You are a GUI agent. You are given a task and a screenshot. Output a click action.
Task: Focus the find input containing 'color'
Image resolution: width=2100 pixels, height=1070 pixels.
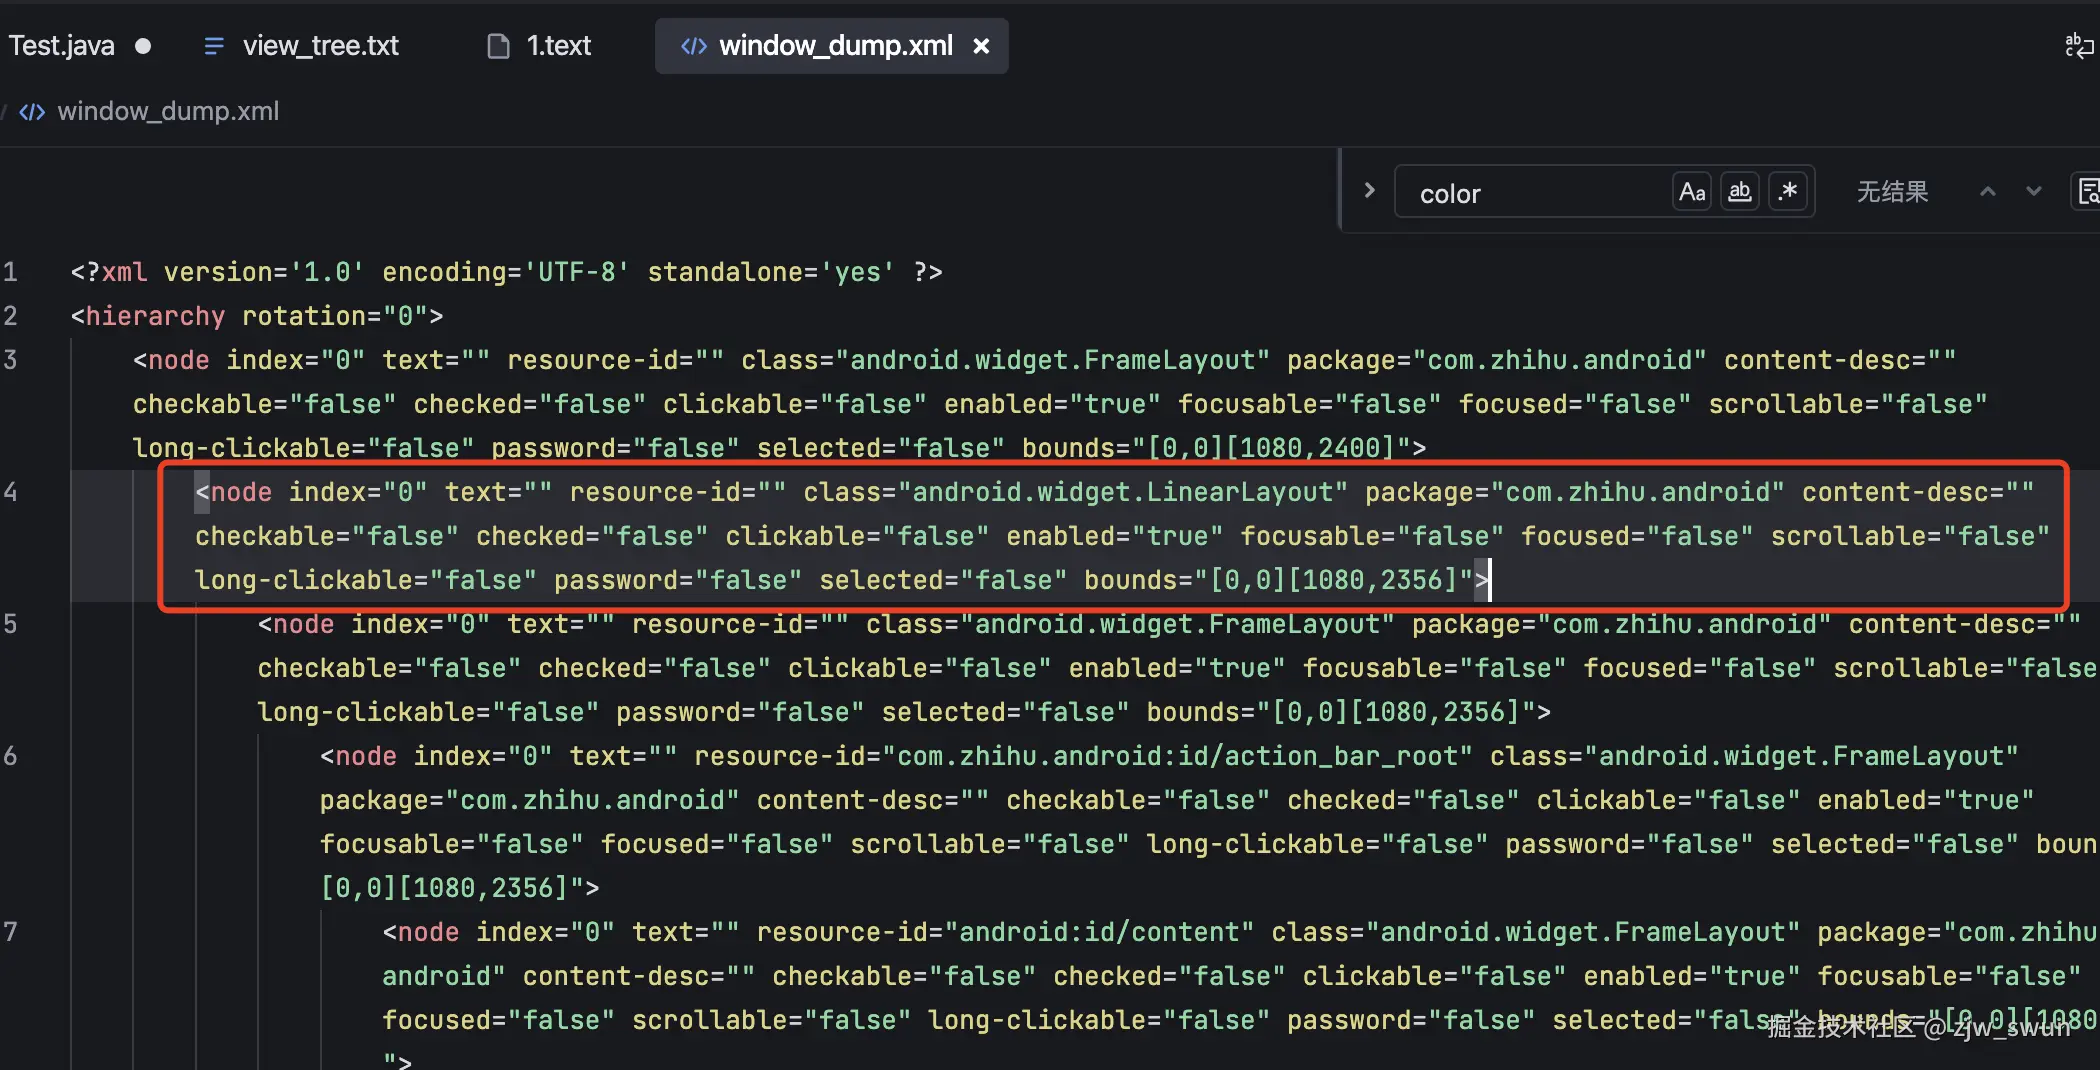point(1540,192)
